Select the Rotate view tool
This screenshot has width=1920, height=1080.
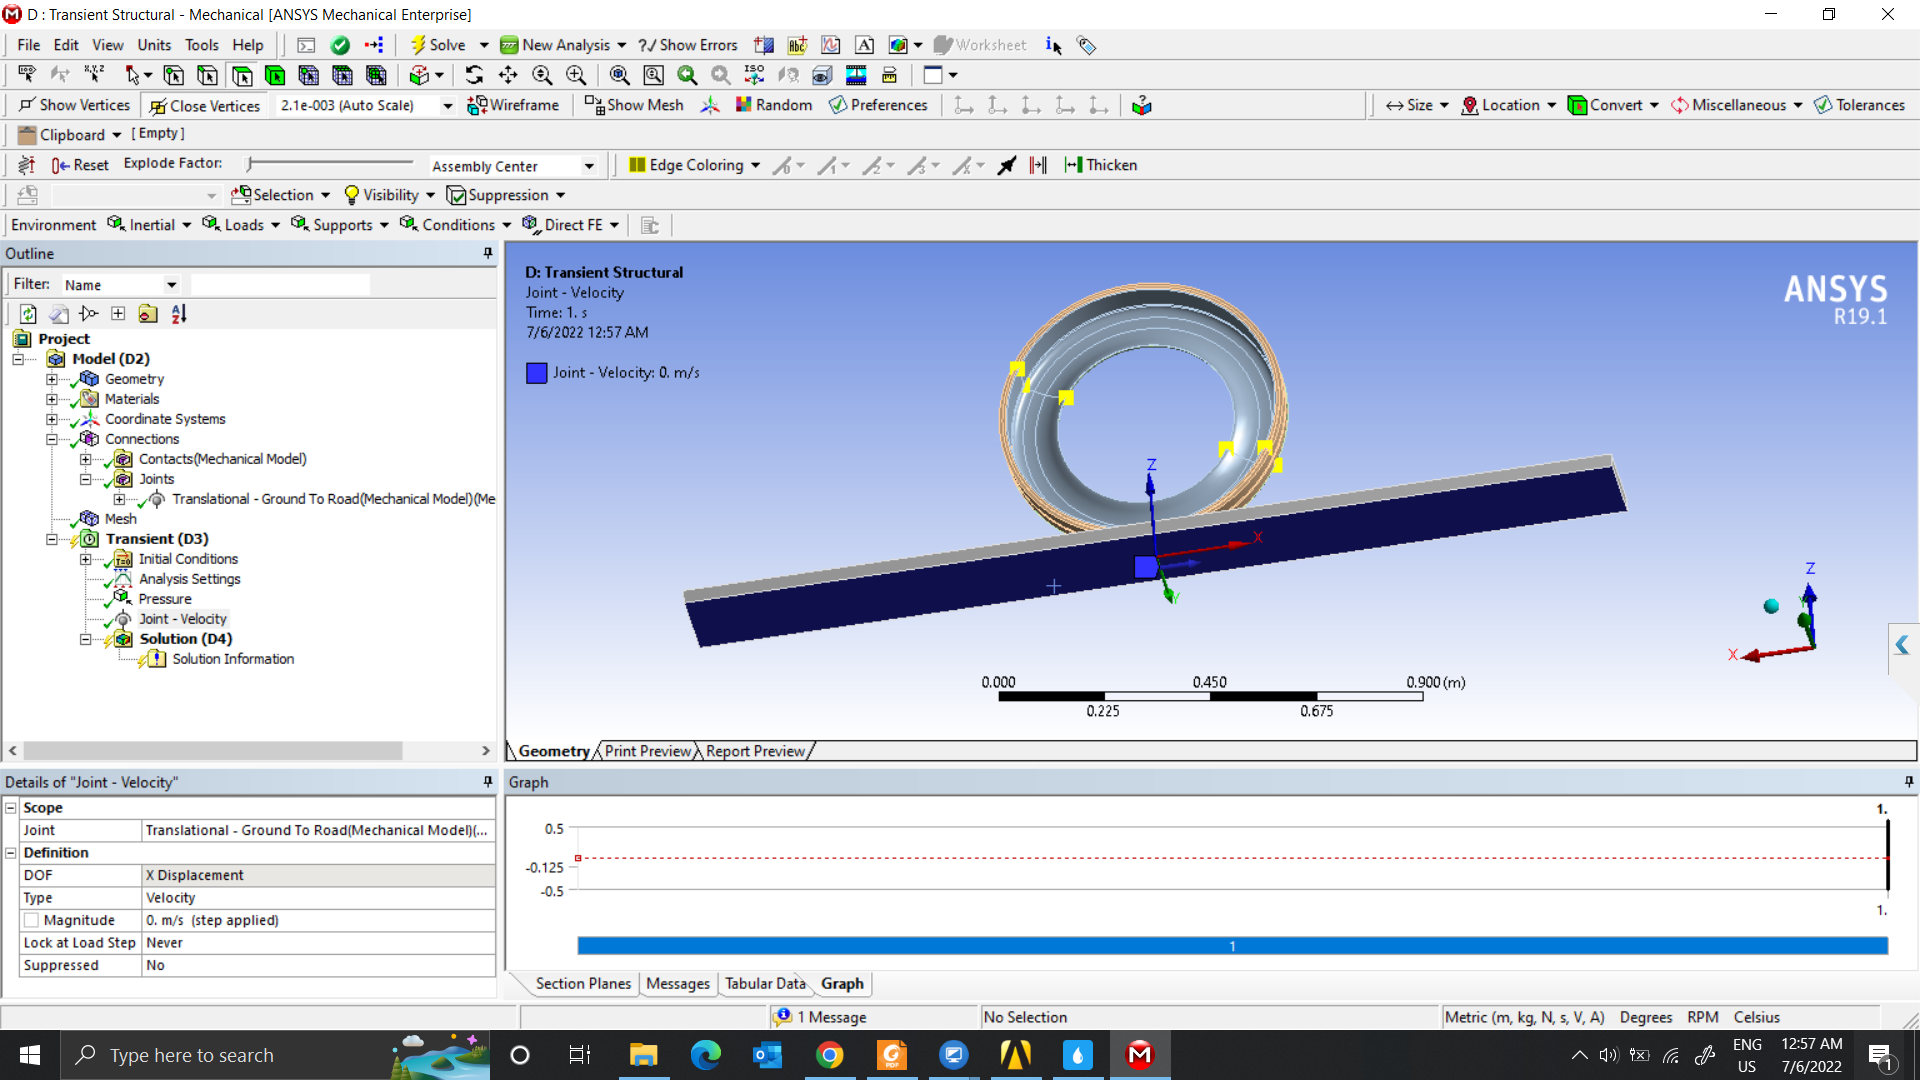(x=474, y=75)
